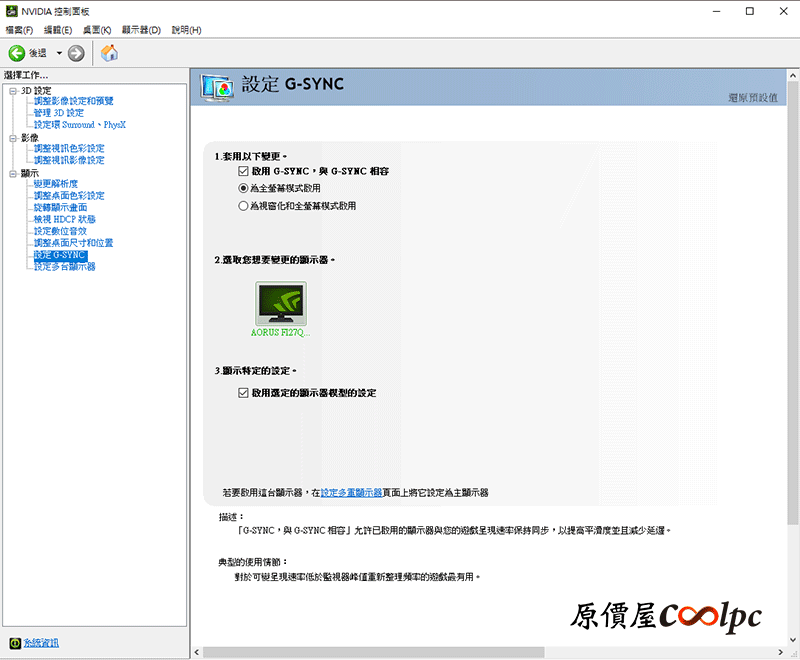Click the heading 1.套用以下變更

(x=251, y=156)
